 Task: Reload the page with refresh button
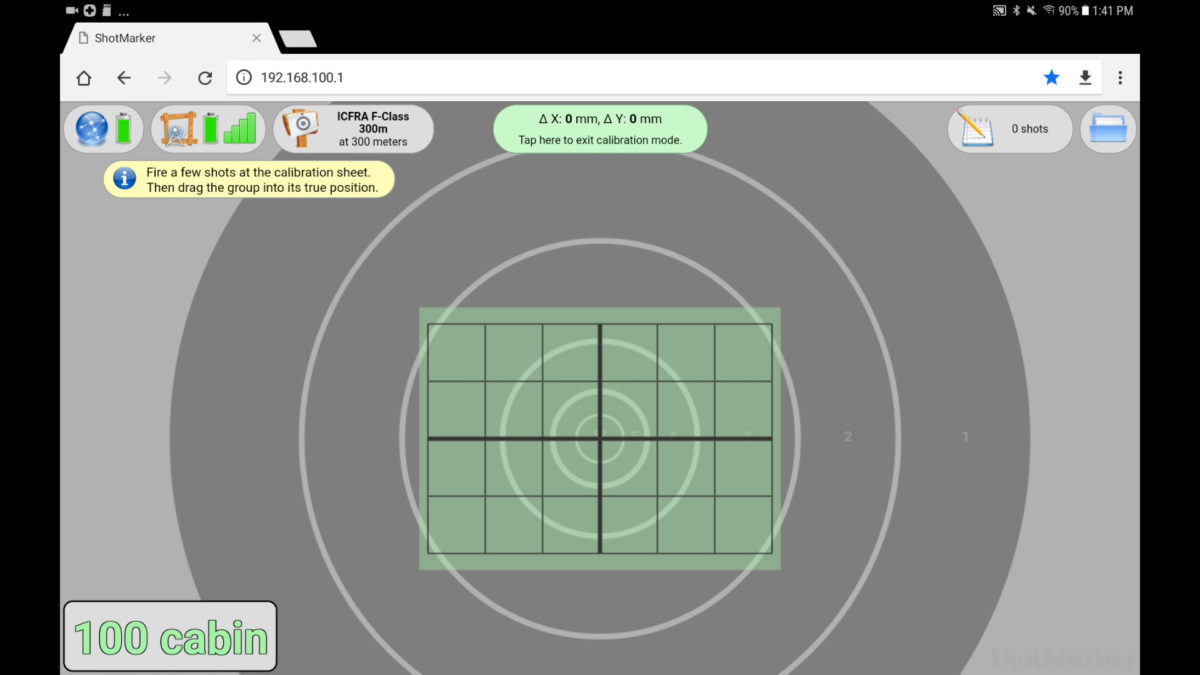(x=205, y=78)
